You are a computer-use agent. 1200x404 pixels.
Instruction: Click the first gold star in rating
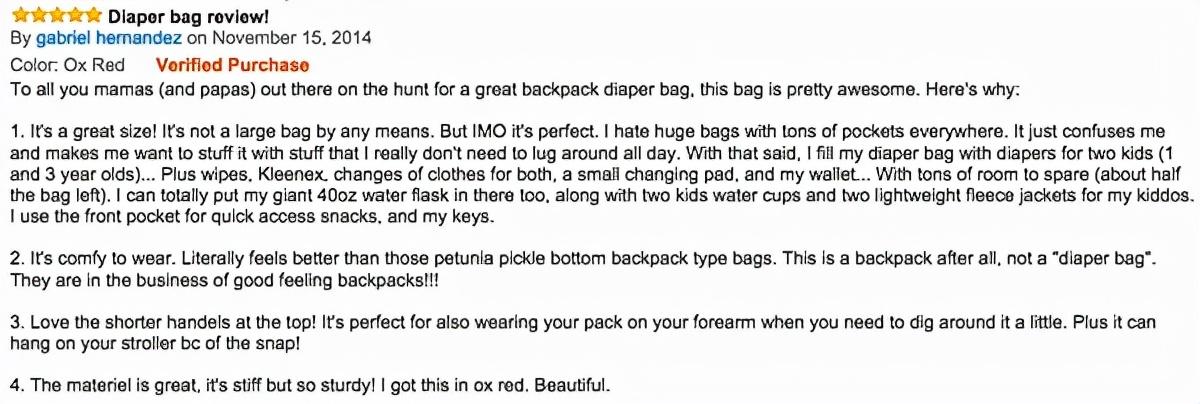[x=18, y=14]
